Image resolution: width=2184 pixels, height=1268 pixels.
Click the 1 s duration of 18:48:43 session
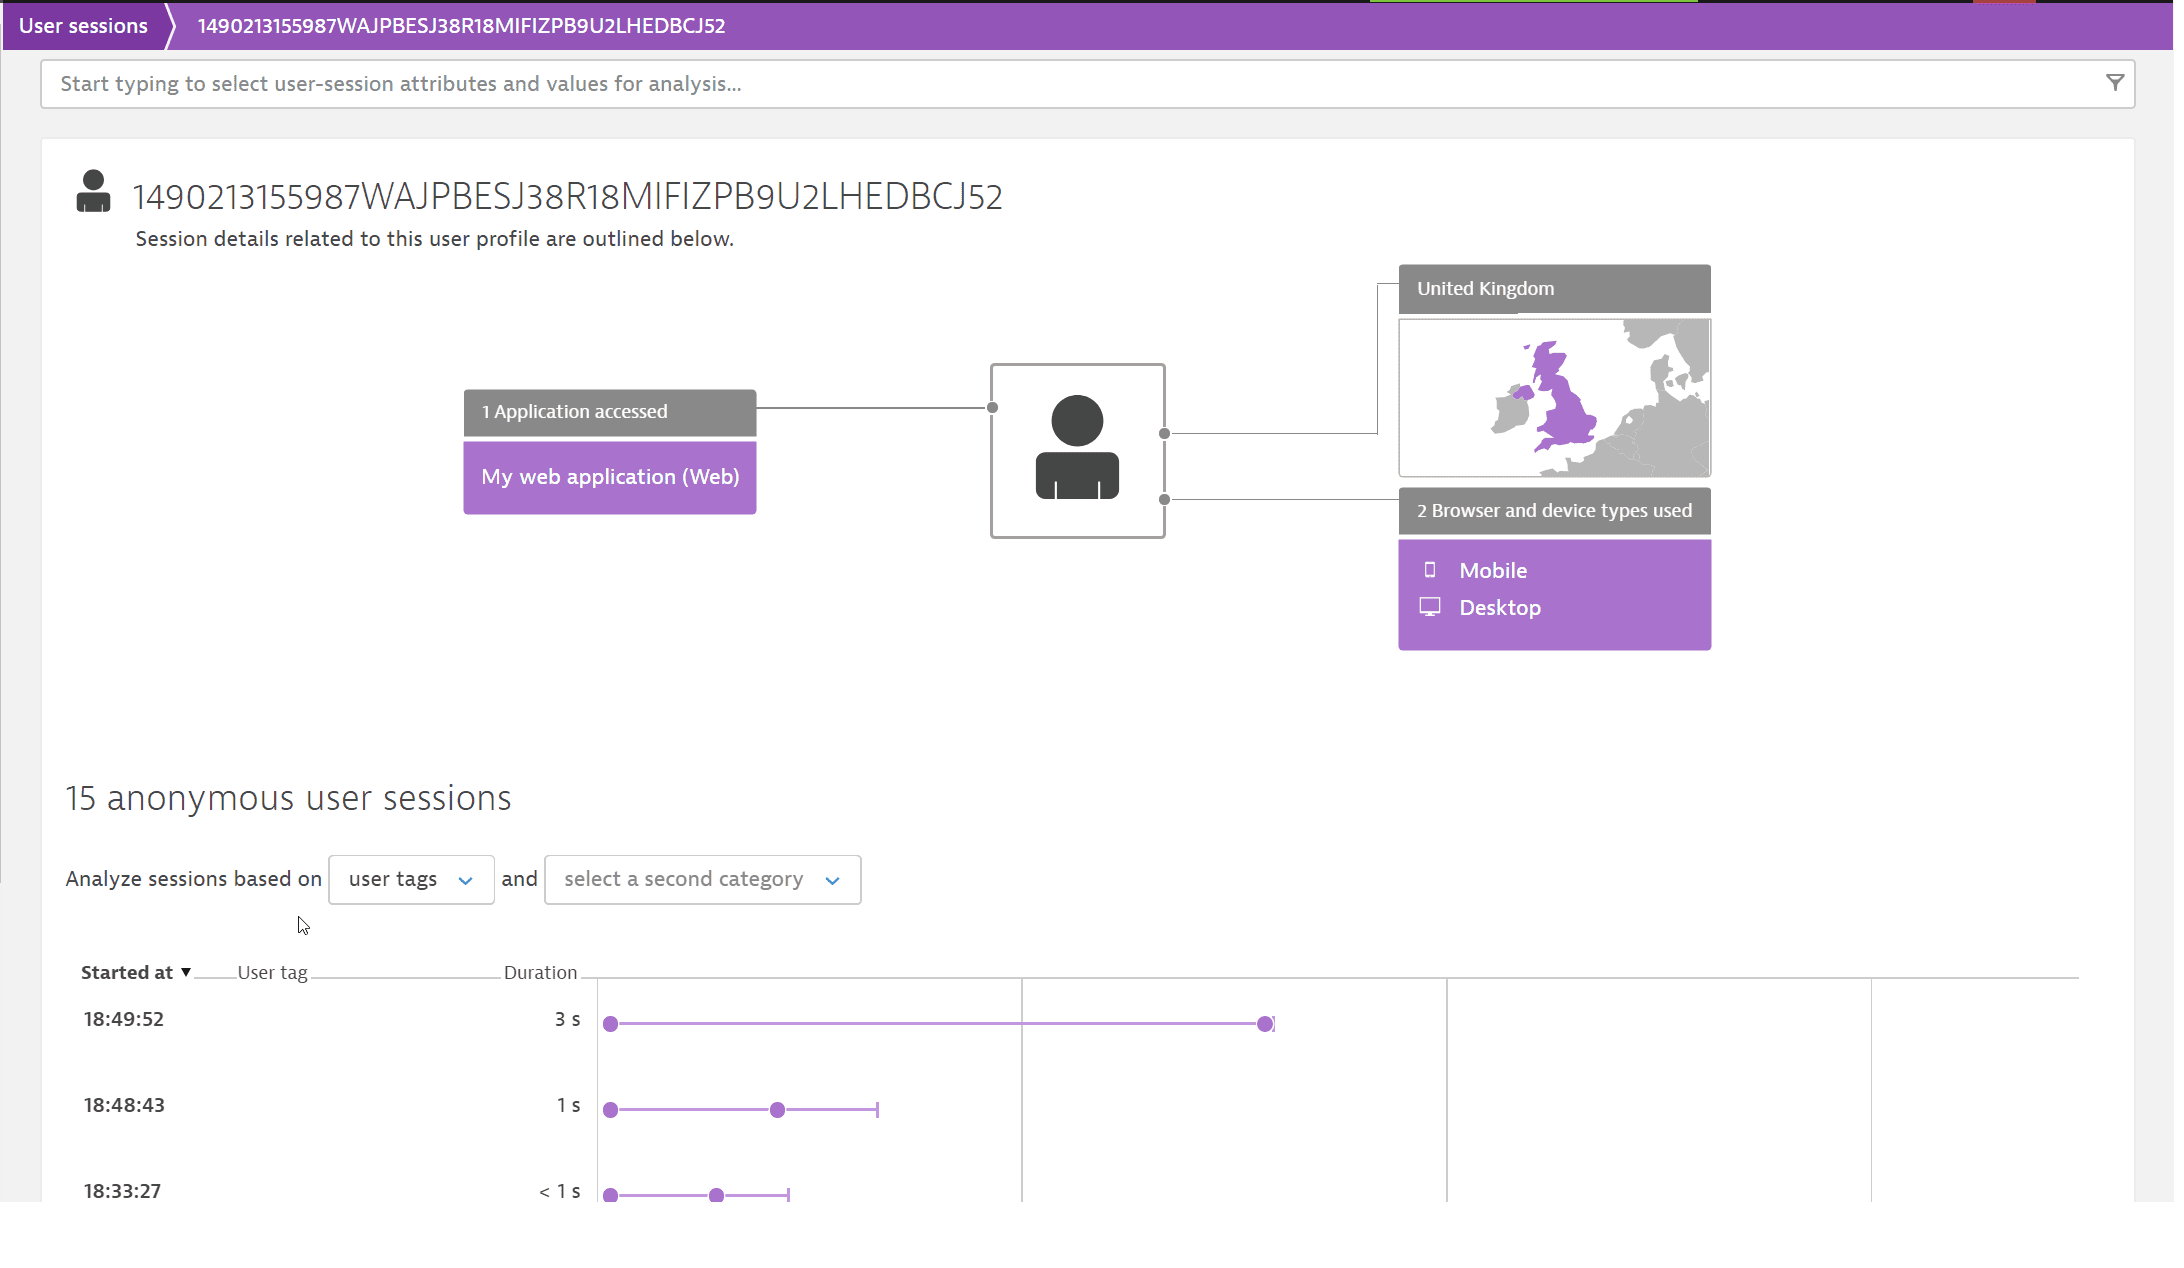tap(568, 1105)
